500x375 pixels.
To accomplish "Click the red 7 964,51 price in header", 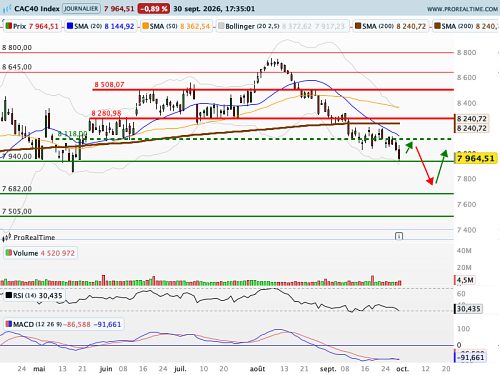I will point(119,9).
